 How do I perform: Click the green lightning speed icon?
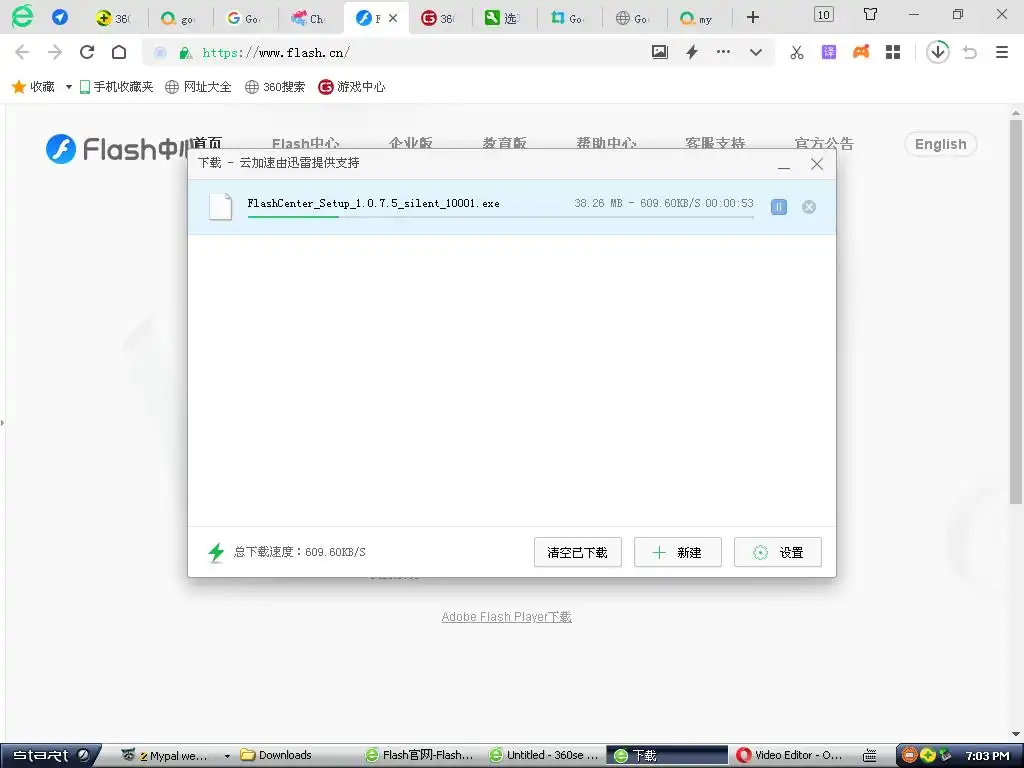pyautogui.click(x=216, y=552)
